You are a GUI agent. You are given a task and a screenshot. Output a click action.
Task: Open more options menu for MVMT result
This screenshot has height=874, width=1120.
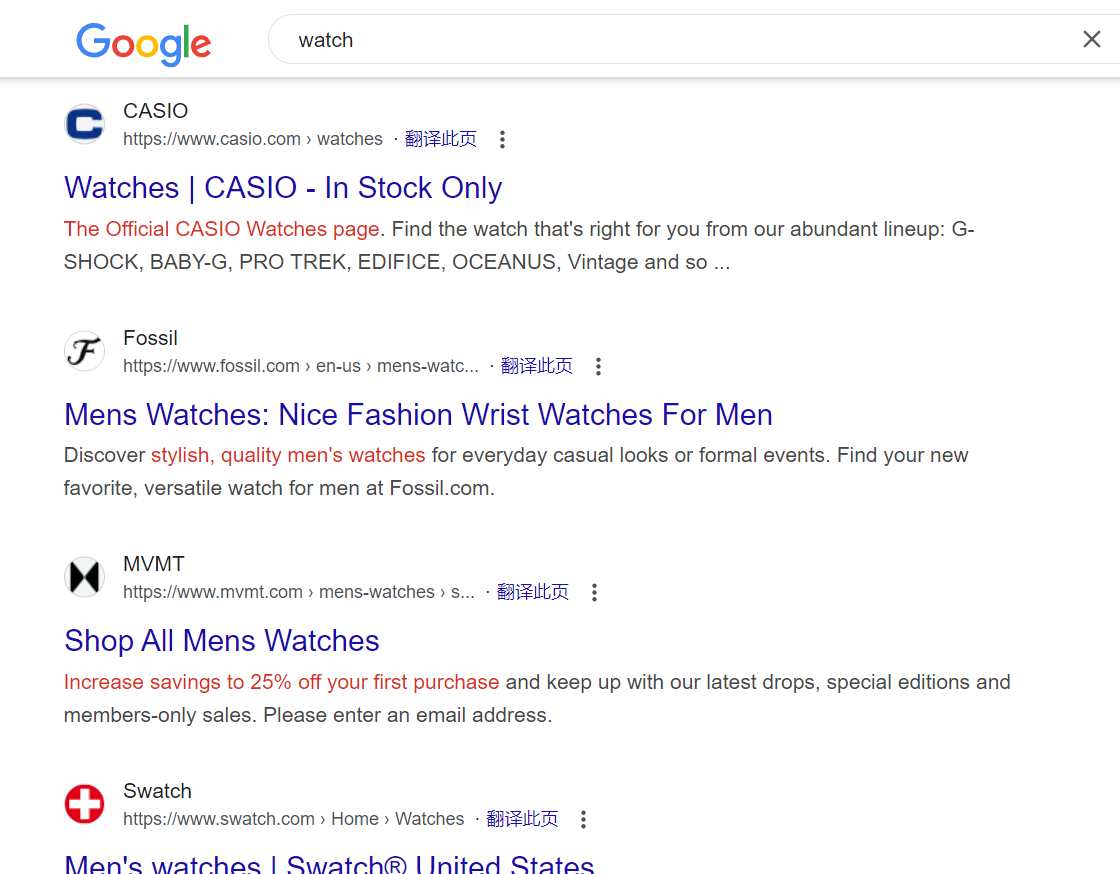pos(594,593)
